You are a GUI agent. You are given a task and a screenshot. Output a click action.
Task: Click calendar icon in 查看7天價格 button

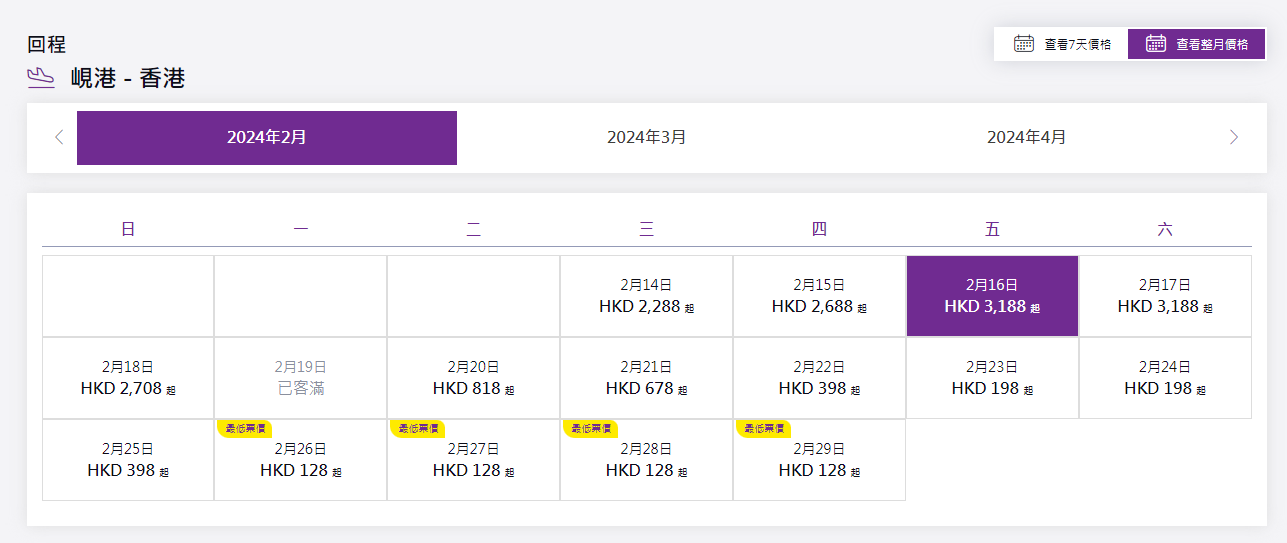(1023, 43)
